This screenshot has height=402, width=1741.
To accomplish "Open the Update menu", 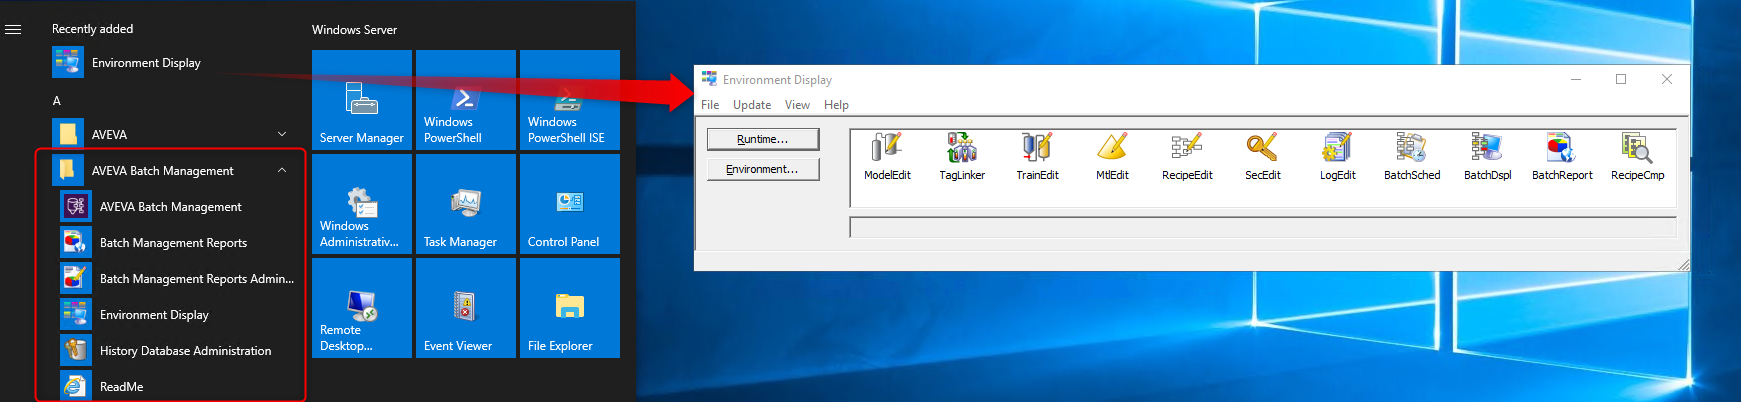I will pyautogui.click(x=752, y=105).
